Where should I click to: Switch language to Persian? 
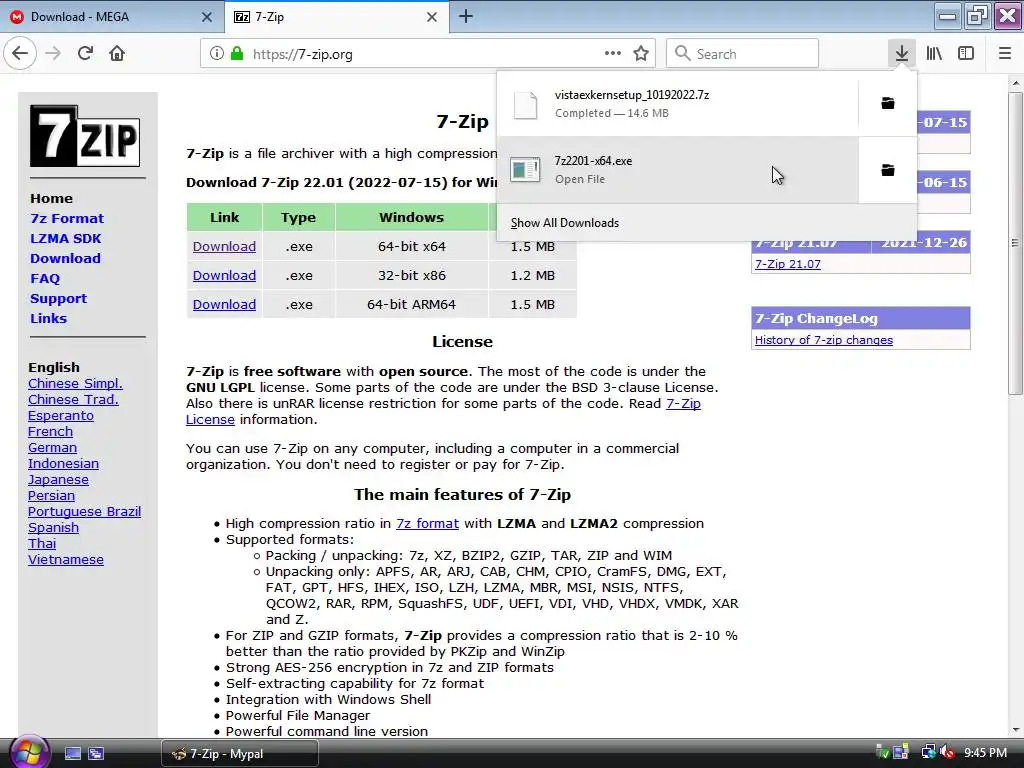click(x=52, y=495)
